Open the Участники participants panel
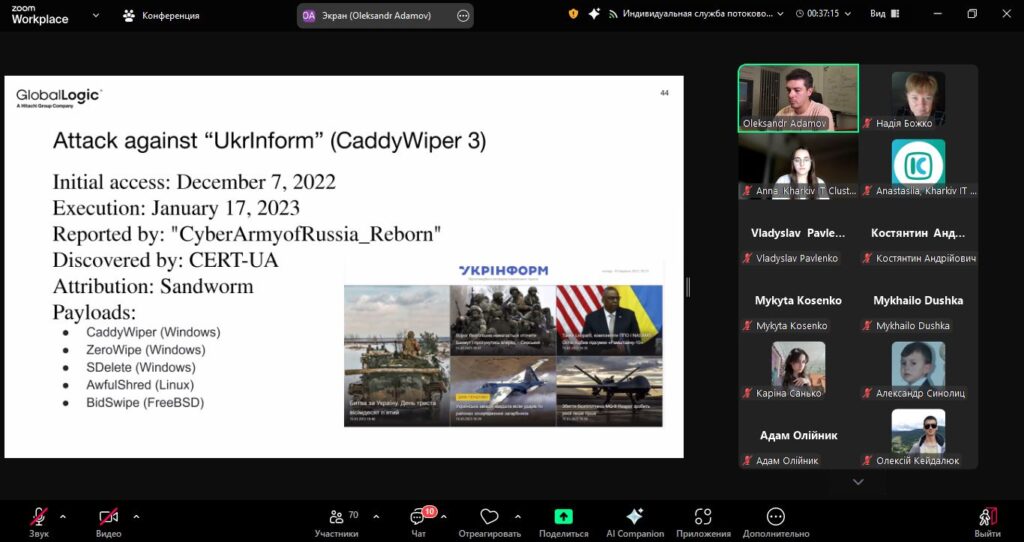This screenshot has width=1024, height=542. pos(337,522)
